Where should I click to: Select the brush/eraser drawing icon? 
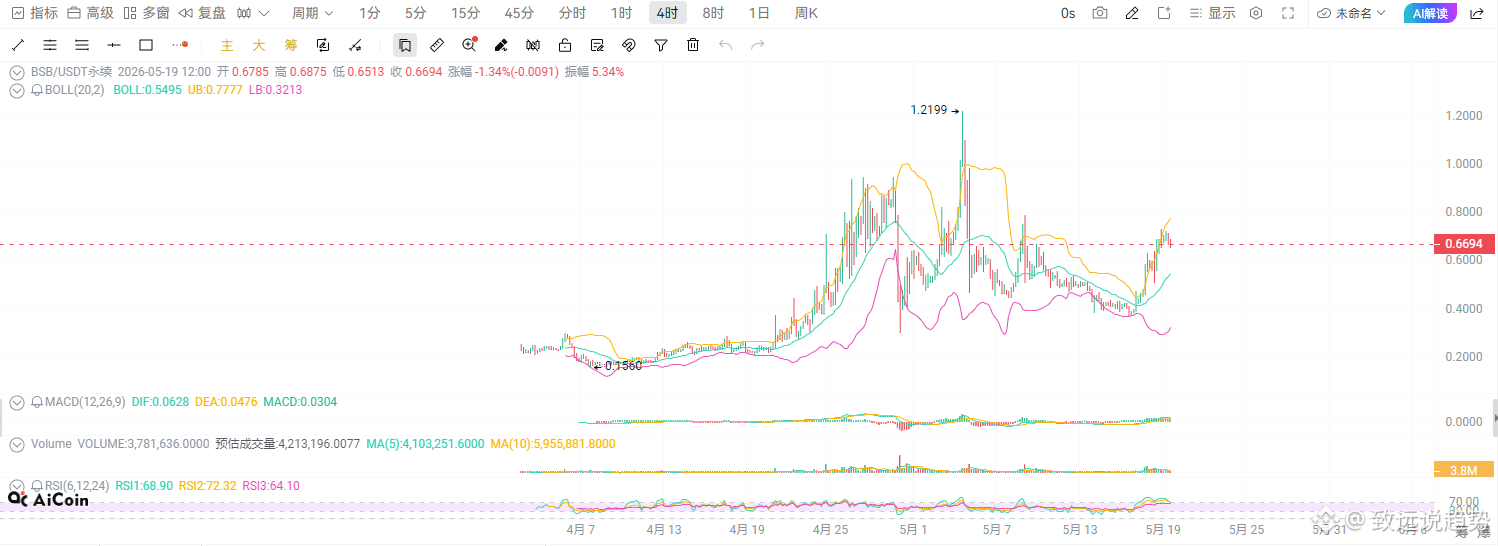click(x=501, y=45)
